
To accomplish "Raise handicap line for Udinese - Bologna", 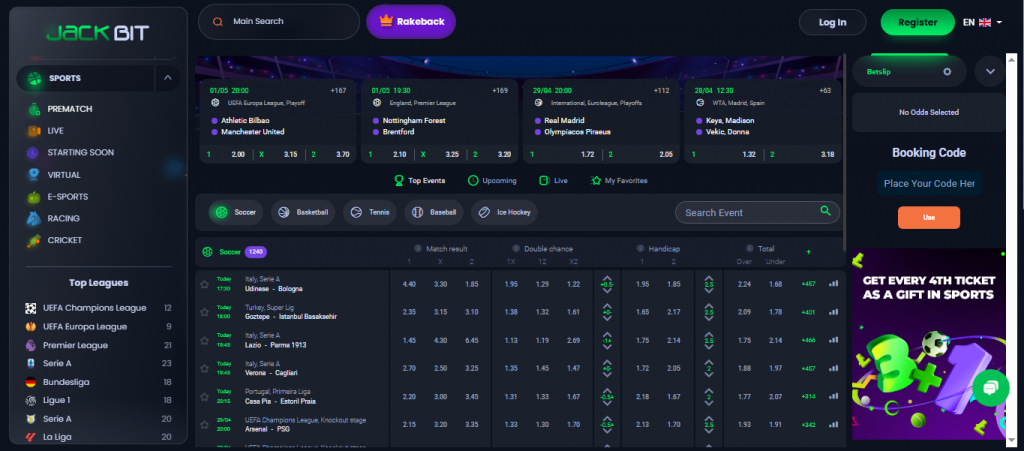I will click(x=607, y=277).
